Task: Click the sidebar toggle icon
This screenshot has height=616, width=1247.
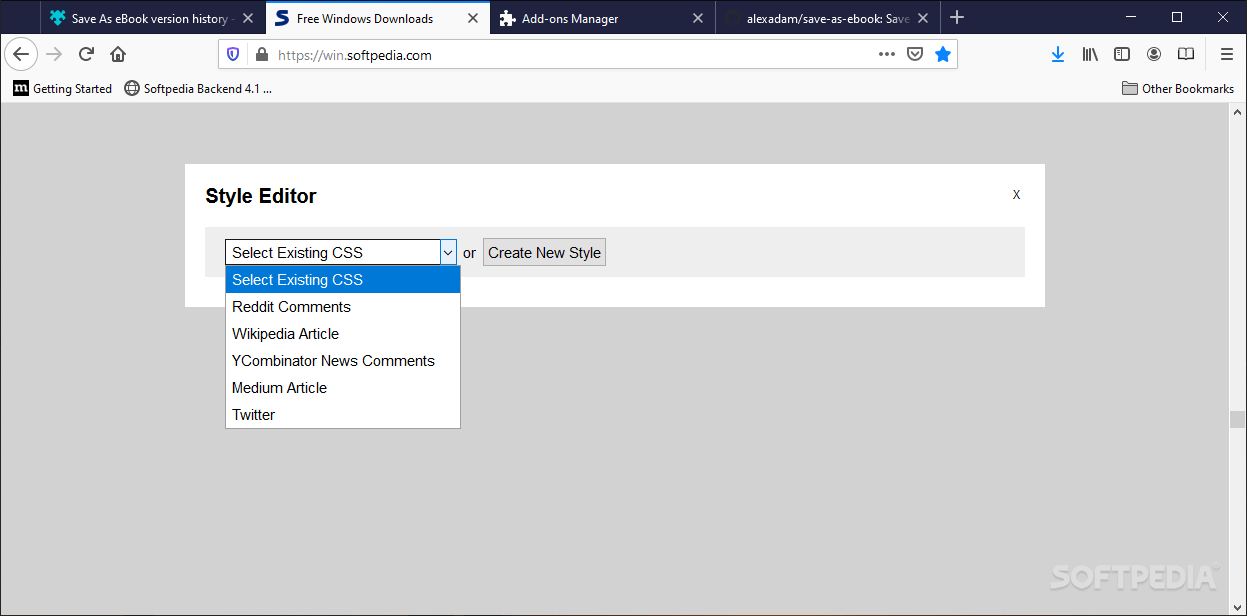Action: click(1122, 54)
